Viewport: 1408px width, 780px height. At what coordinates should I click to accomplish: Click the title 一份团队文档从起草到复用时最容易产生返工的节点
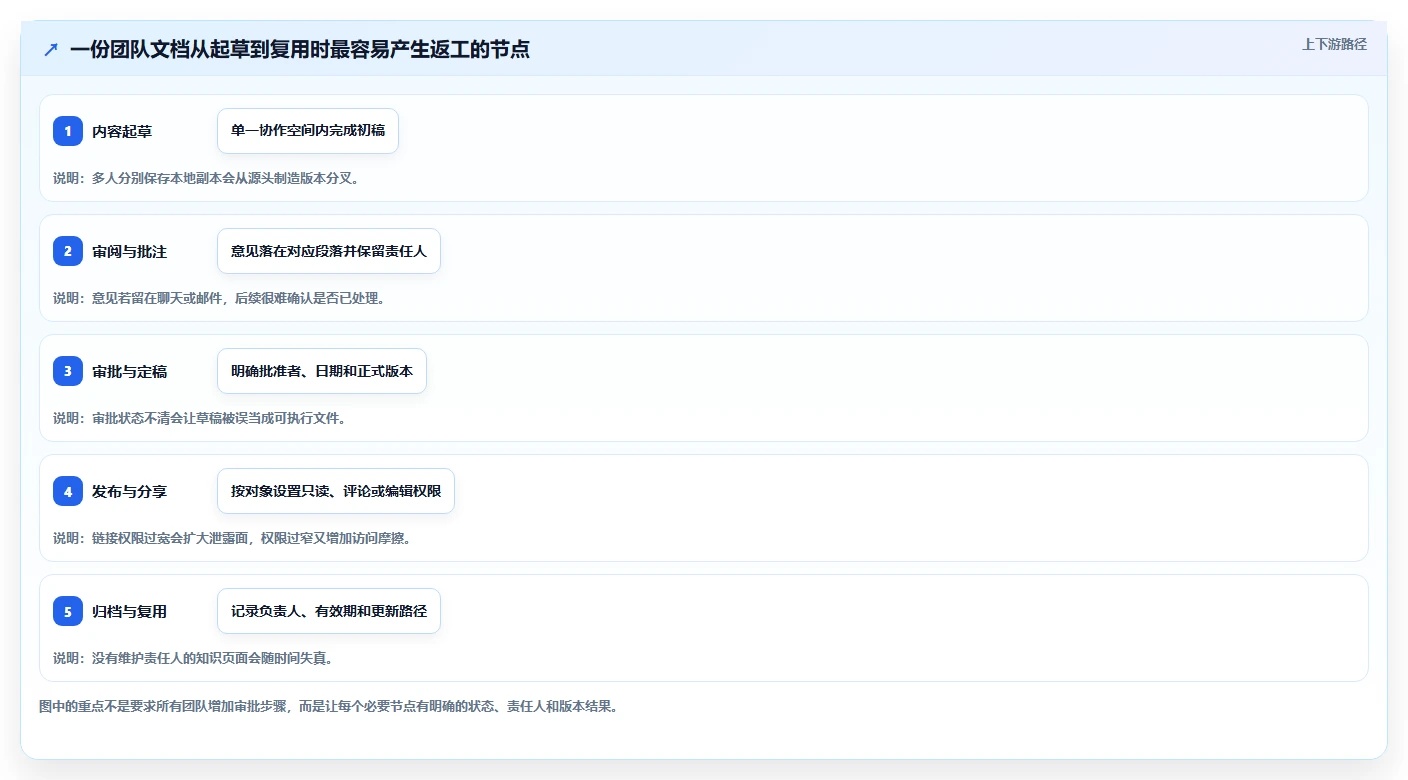pos(300,49)
